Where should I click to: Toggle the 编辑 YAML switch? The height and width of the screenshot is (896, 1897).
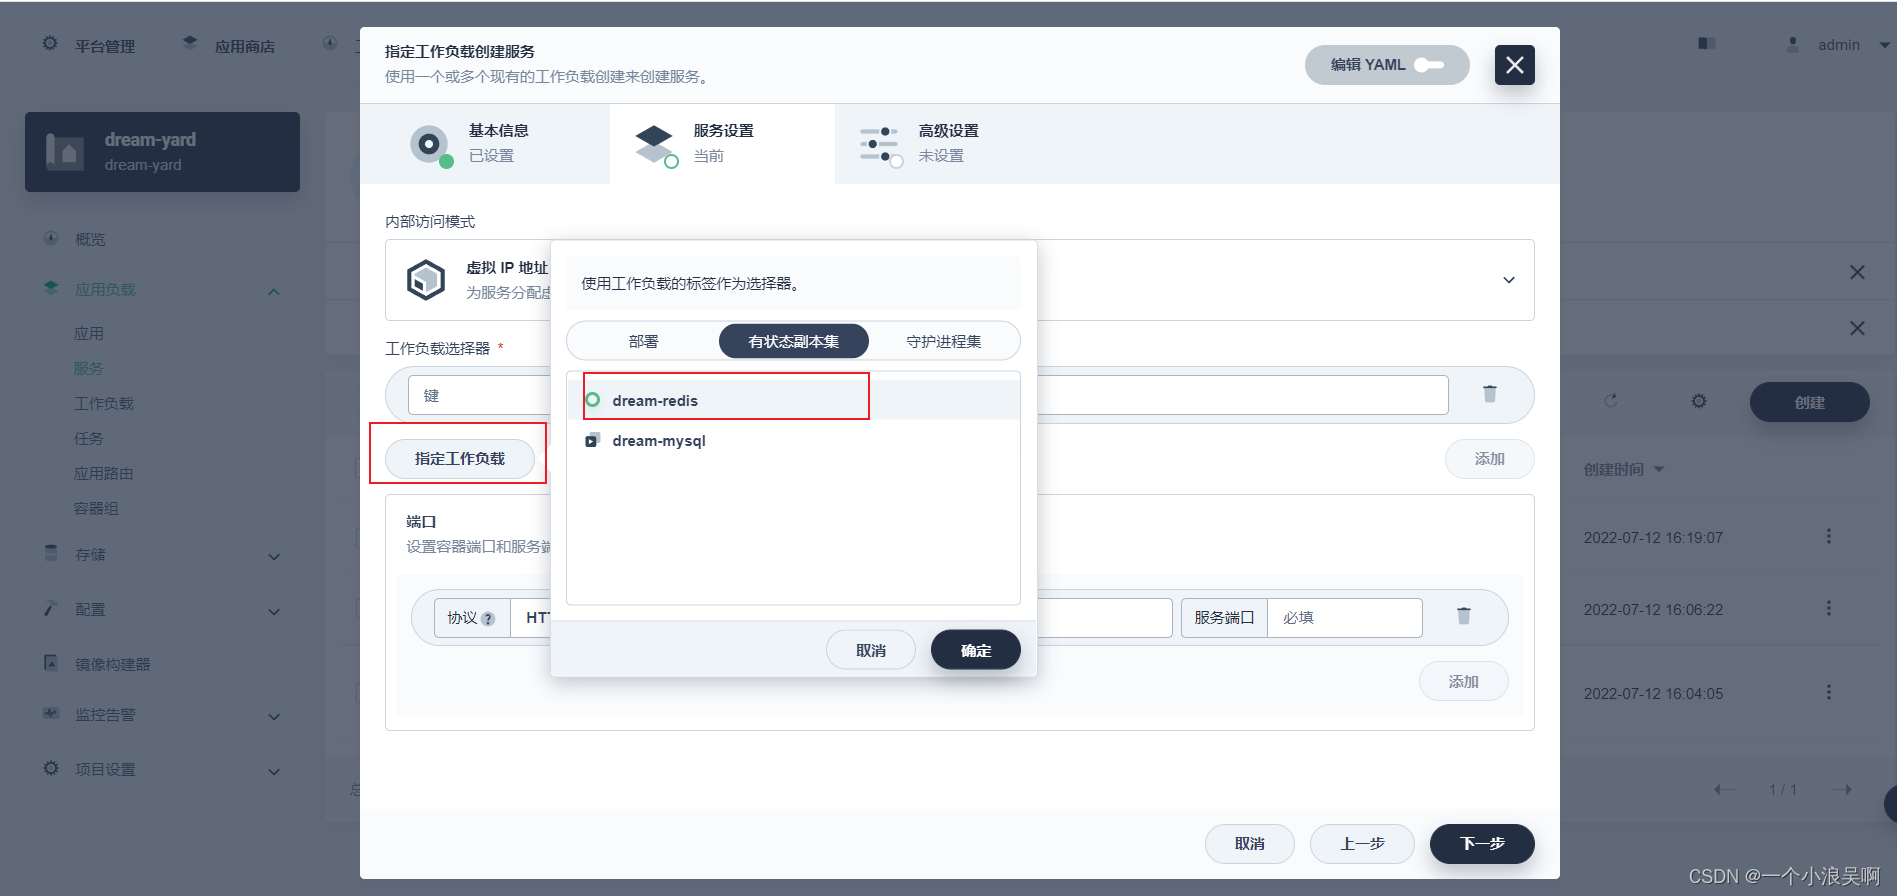[1428, 65]
